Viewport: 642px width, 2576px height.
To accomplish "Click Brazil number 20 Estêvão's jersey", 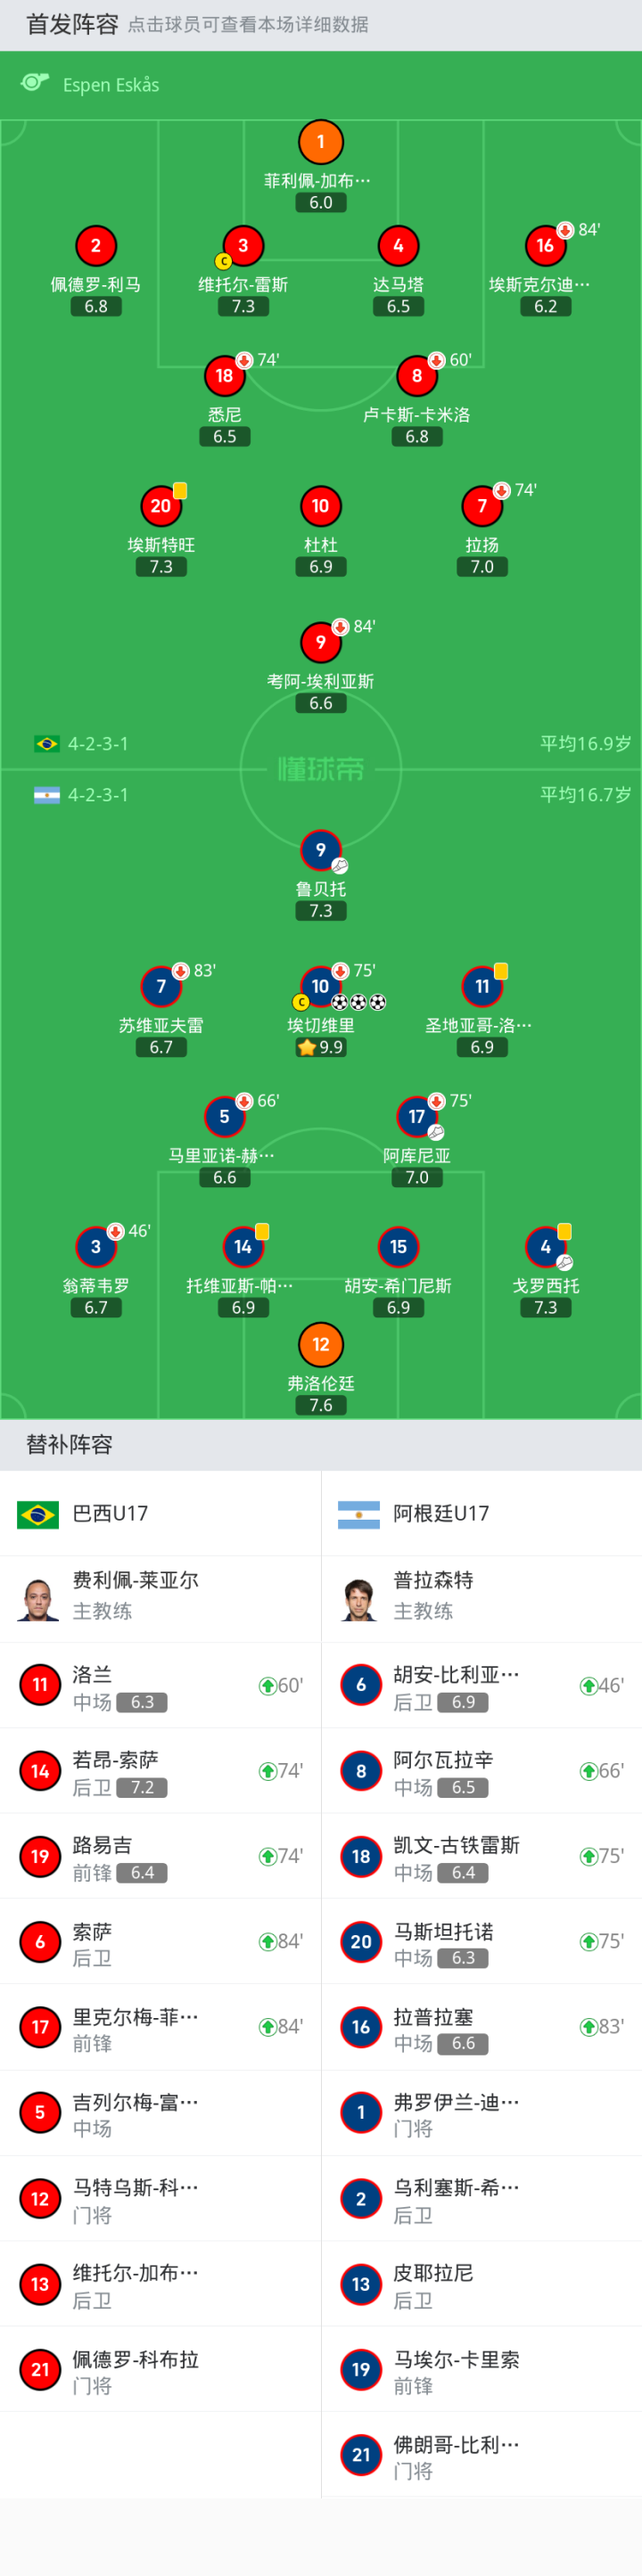I will (160, 506).
